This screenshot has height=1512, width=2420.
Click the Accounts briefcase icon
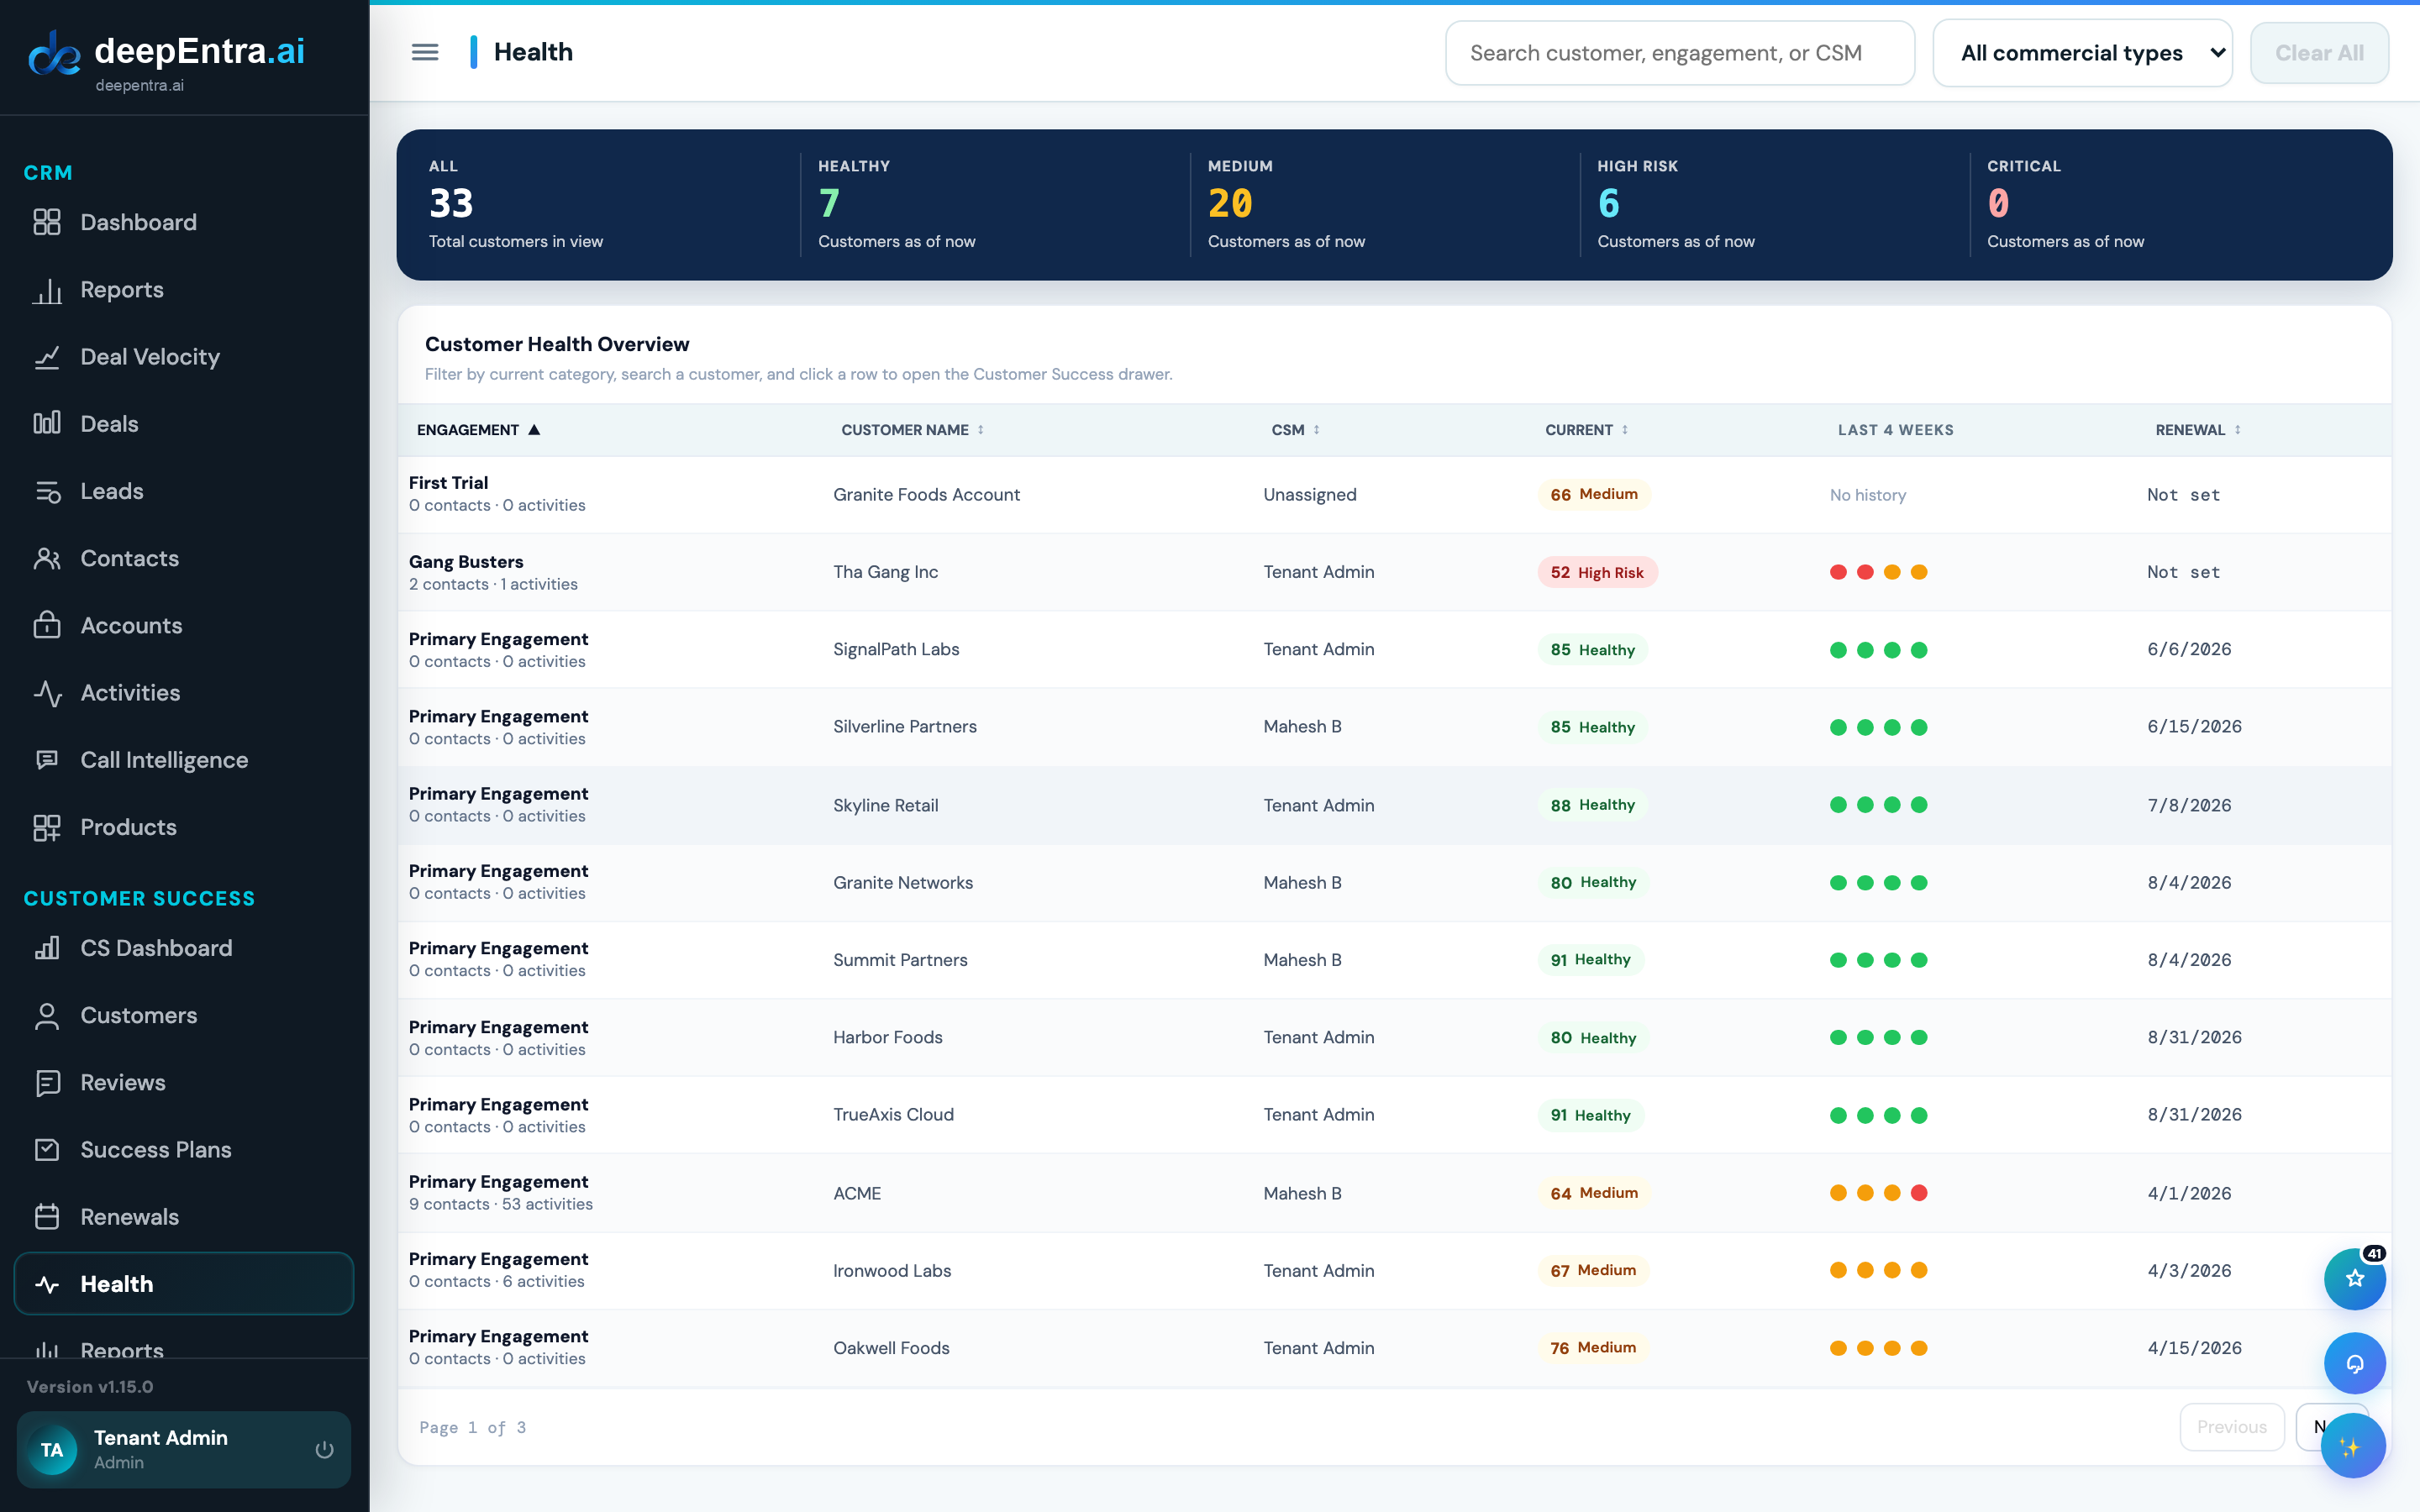point(47,625)
